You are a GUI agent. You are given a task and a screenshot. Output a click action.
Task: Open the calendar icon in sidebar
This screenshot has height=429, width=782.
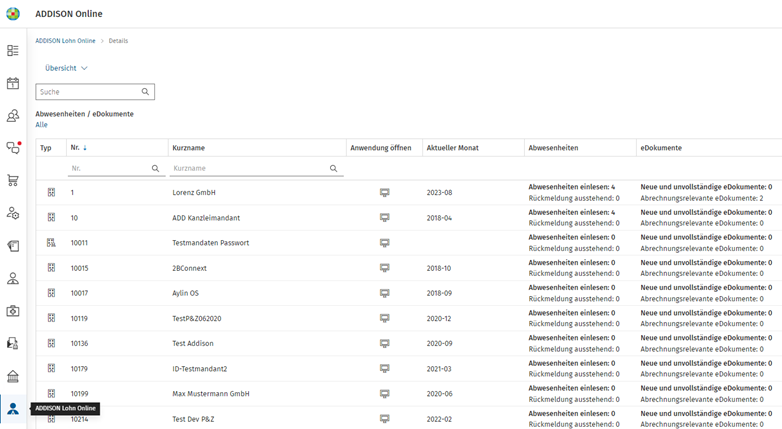pyautogui.click(x=13, y=83)
